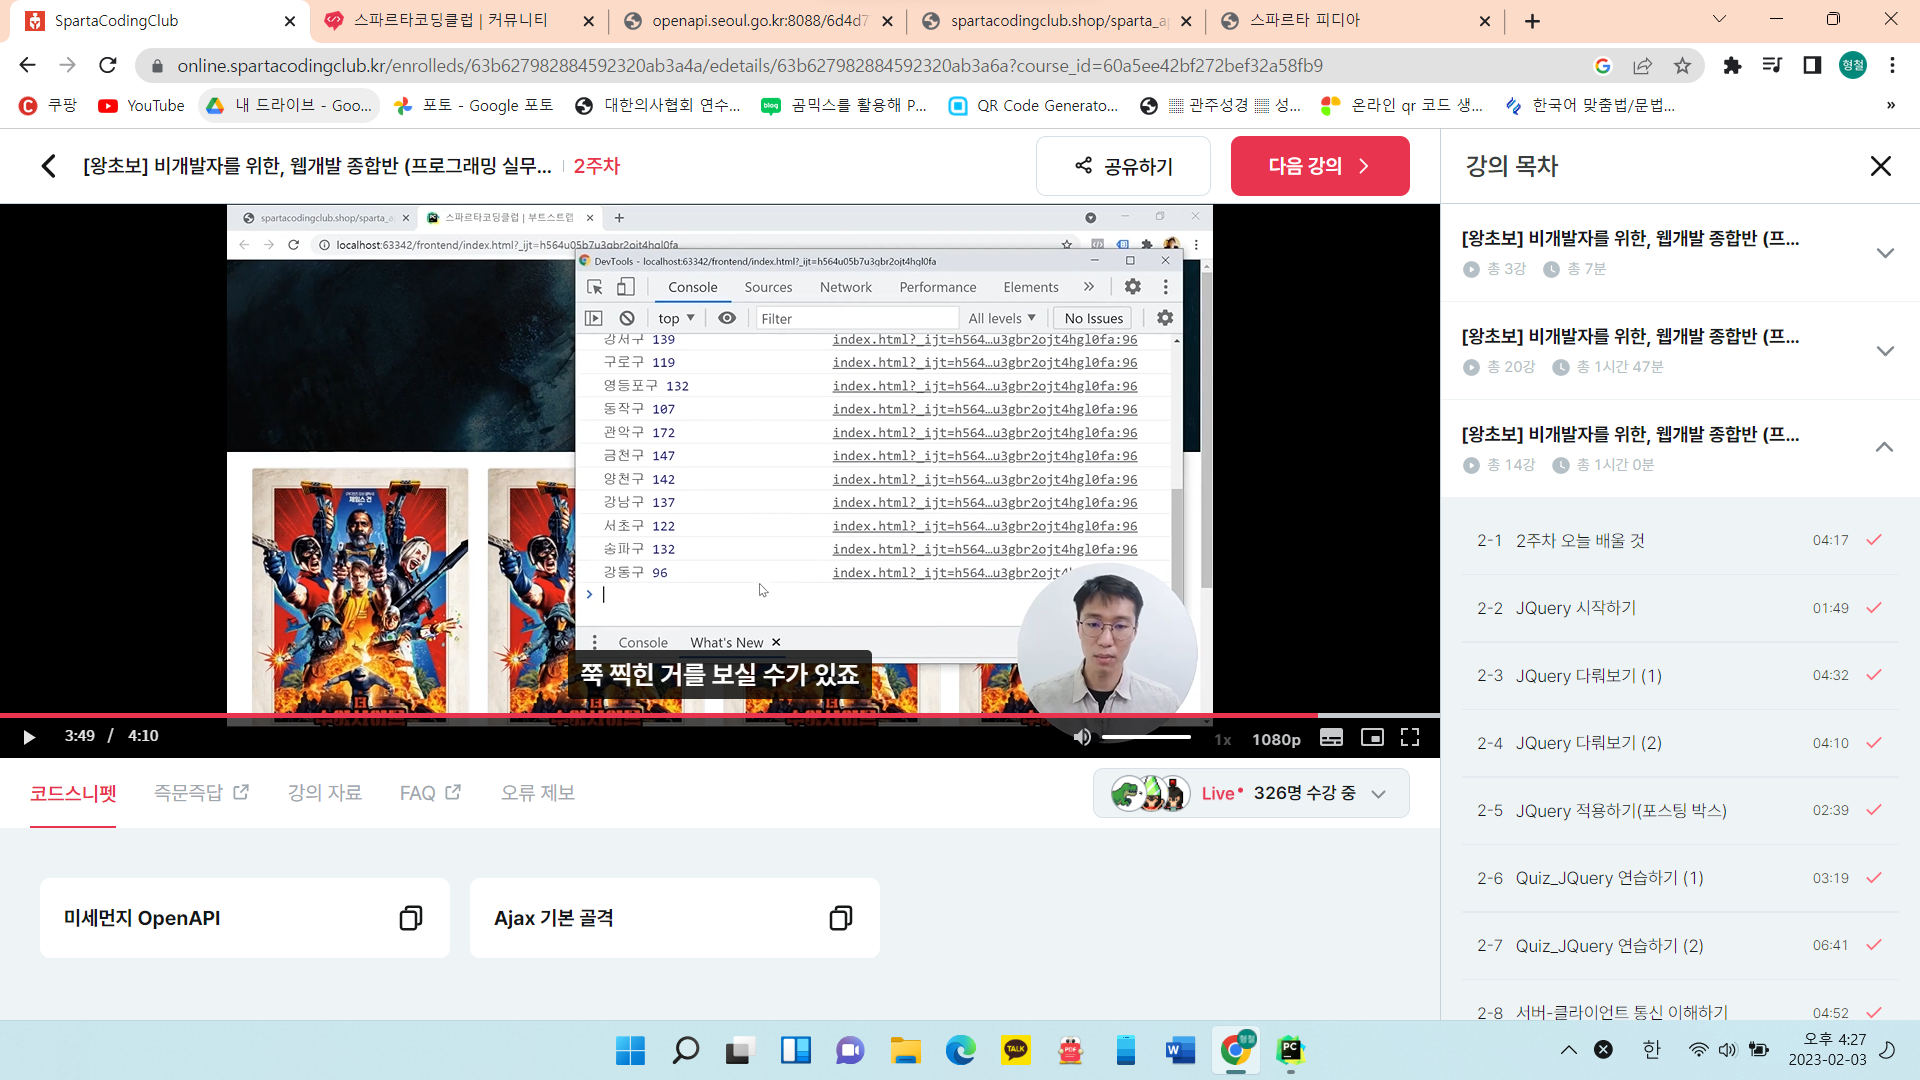Open the YouTube bookmark
1920x1080 pixels.
(x=141, y=105)
